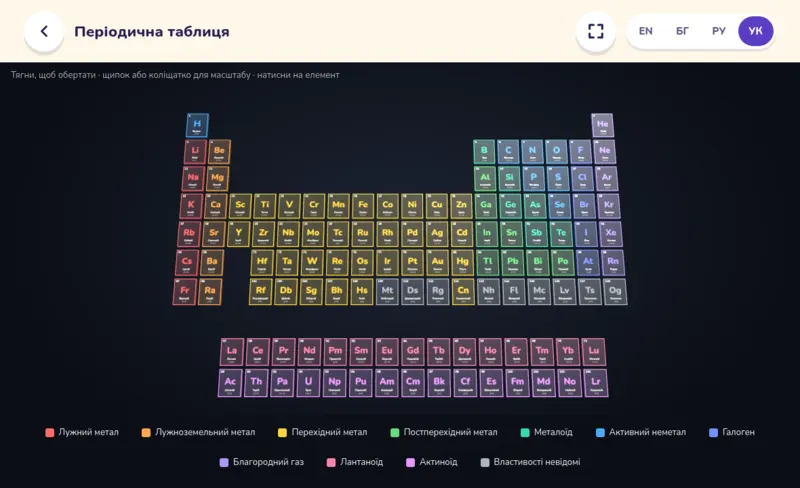
Task: Click the Oxygen (O) element
Action: [556, 152]
